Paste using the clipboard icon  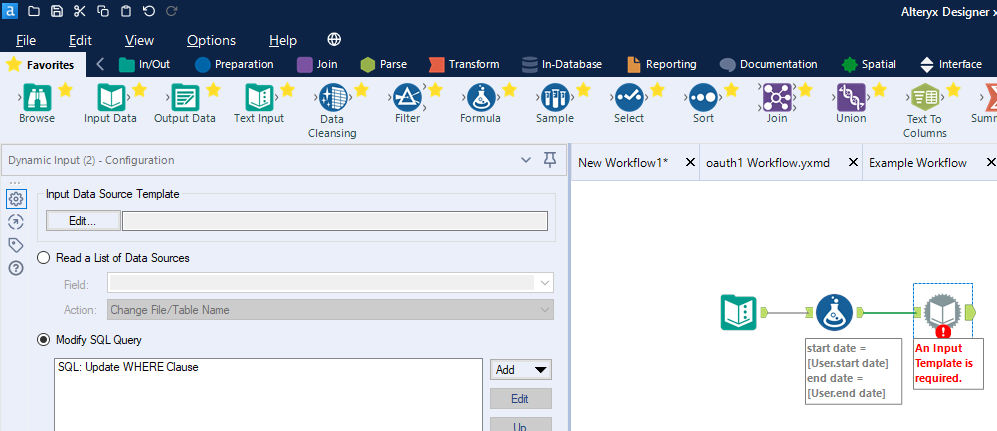click(x=126, y=11)
